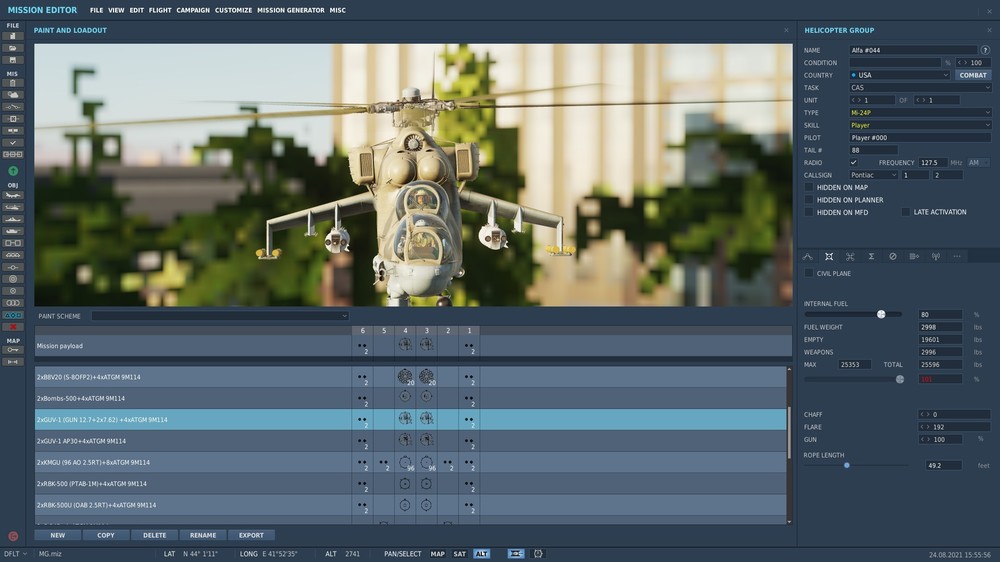Check the CIVIL PLANE checkbox

809,273
